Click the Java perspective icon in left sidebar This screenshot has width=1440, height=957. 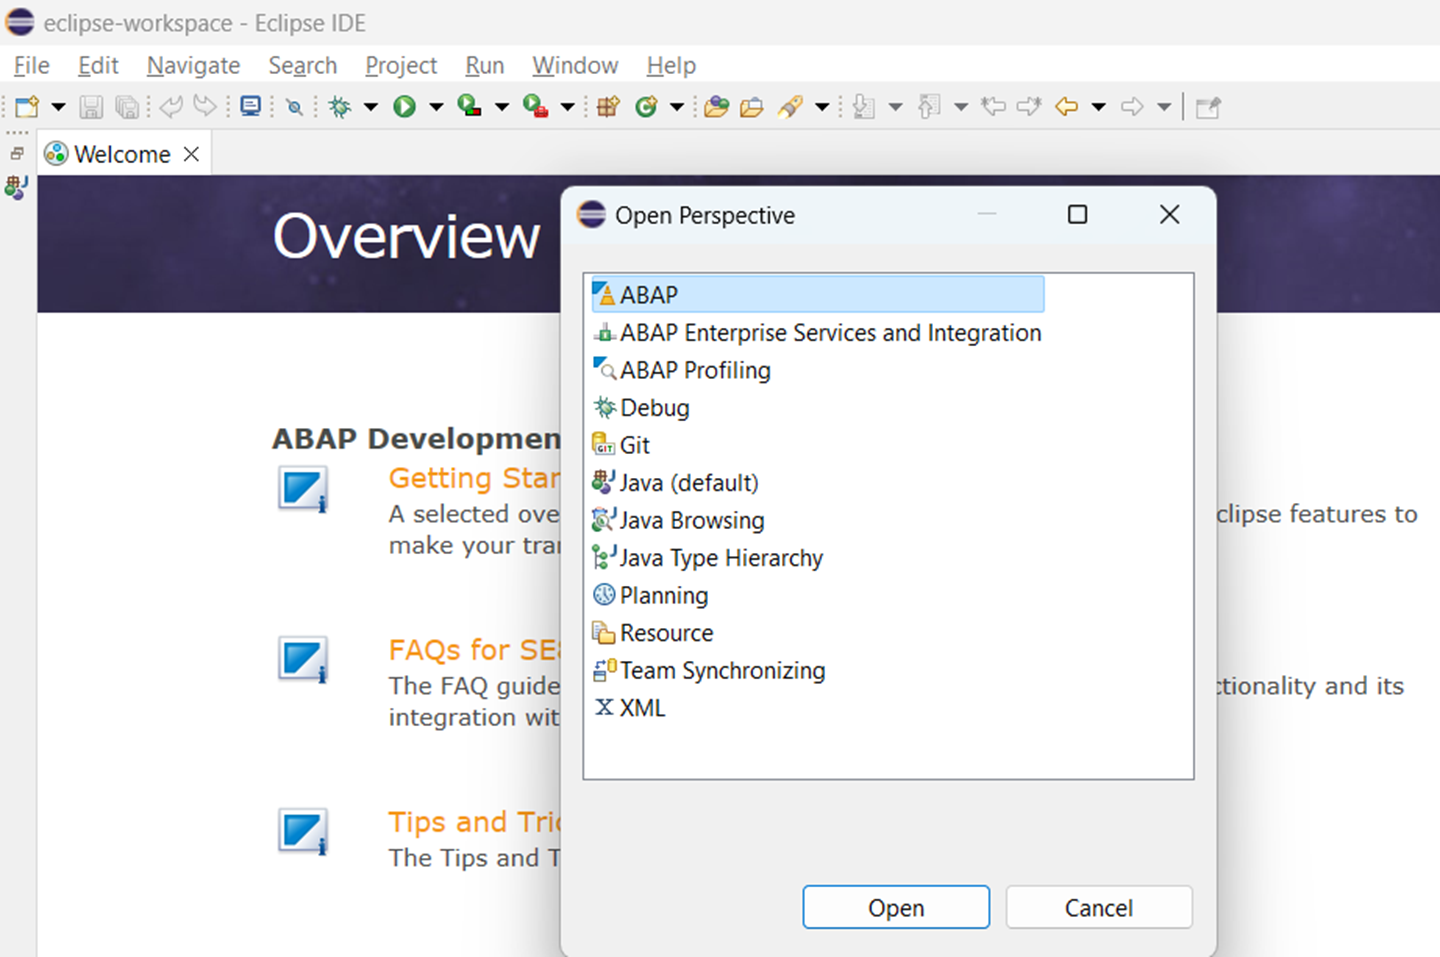click(x=16, y=187)
